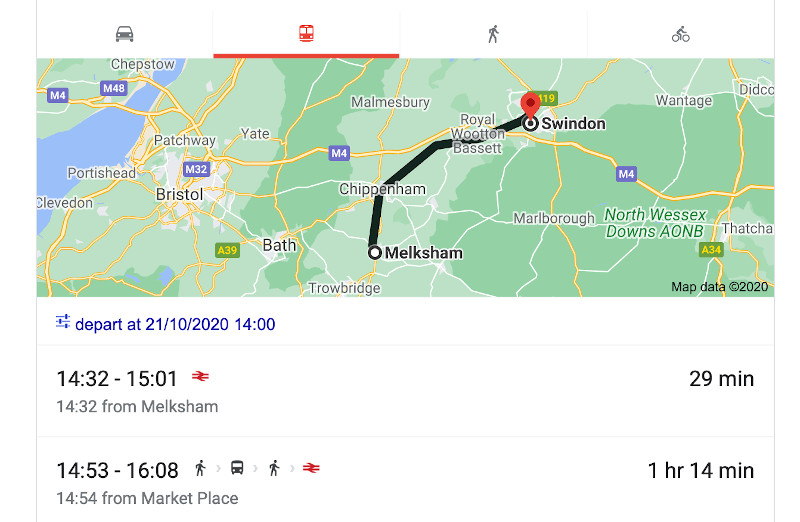This screenshot has width=800, height=522.
Task: Select the public transport tab
Action: point(306,34)
